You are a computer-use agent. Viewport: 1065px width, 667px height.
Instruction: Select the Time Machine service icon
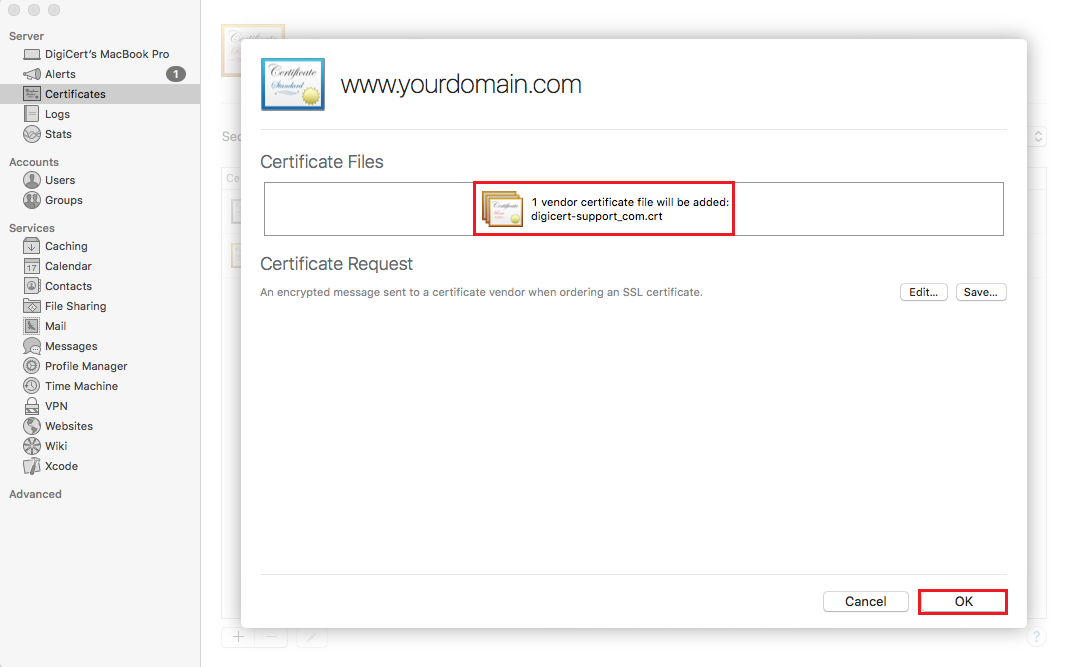pos(32,386)
